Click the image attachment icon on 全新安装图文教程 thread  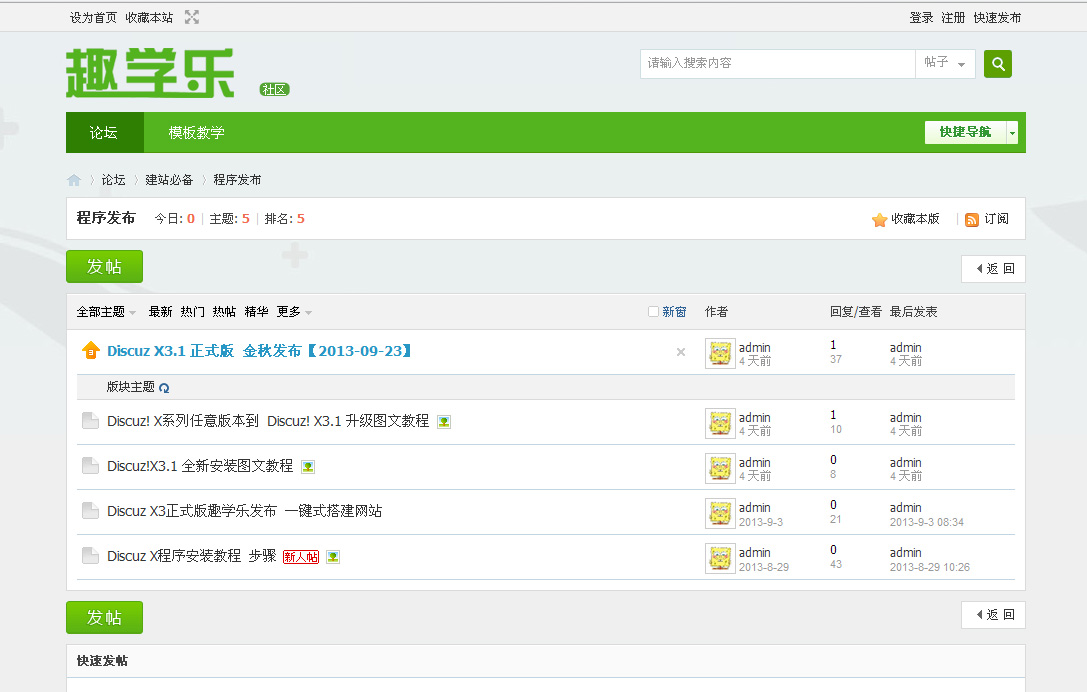308,467
